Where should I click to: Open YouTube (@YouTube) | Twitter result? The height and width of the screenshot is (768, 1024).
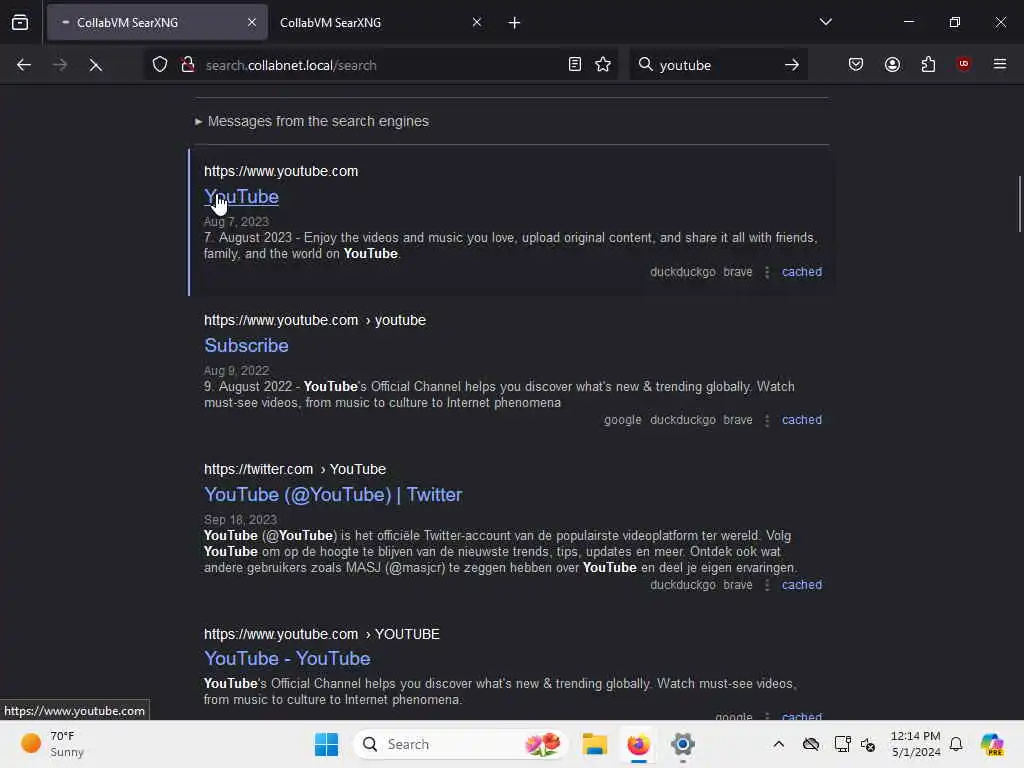(333, 494)
